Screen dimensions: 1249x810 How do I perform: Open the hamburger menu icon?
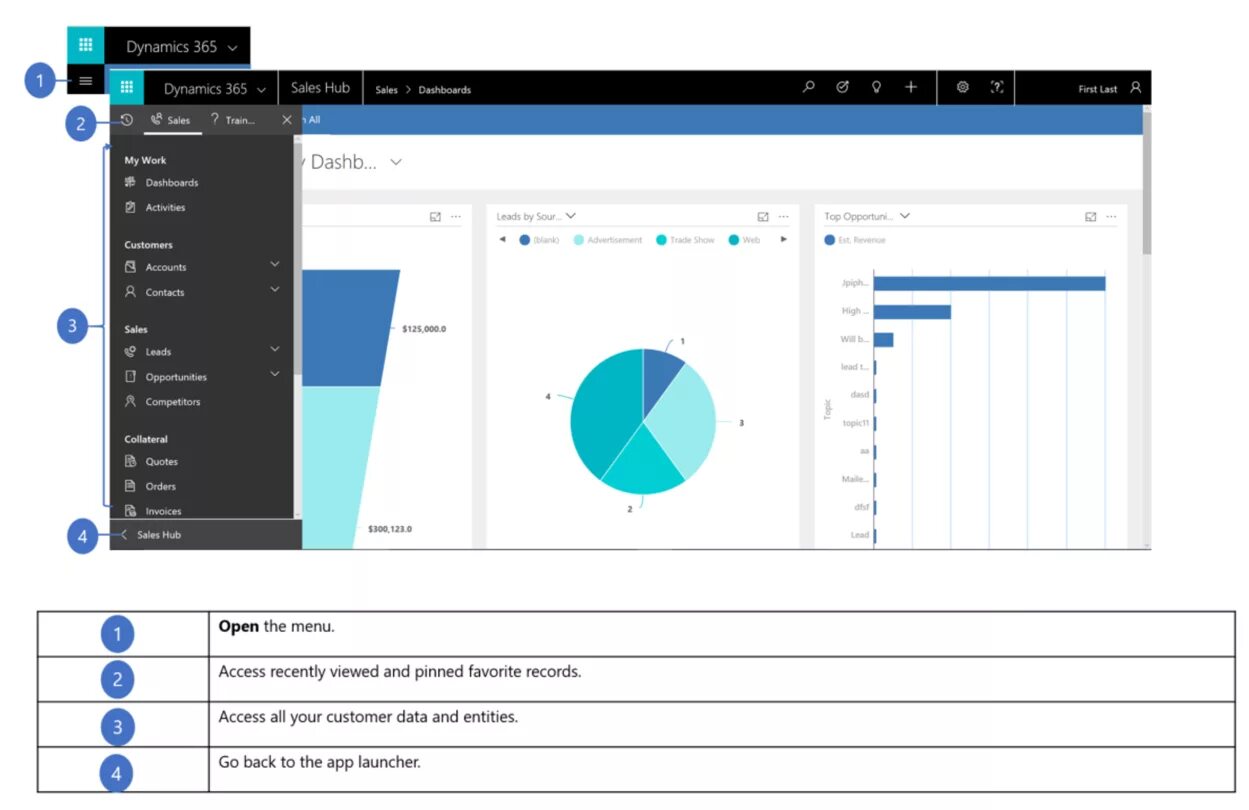tap(86, 81)
